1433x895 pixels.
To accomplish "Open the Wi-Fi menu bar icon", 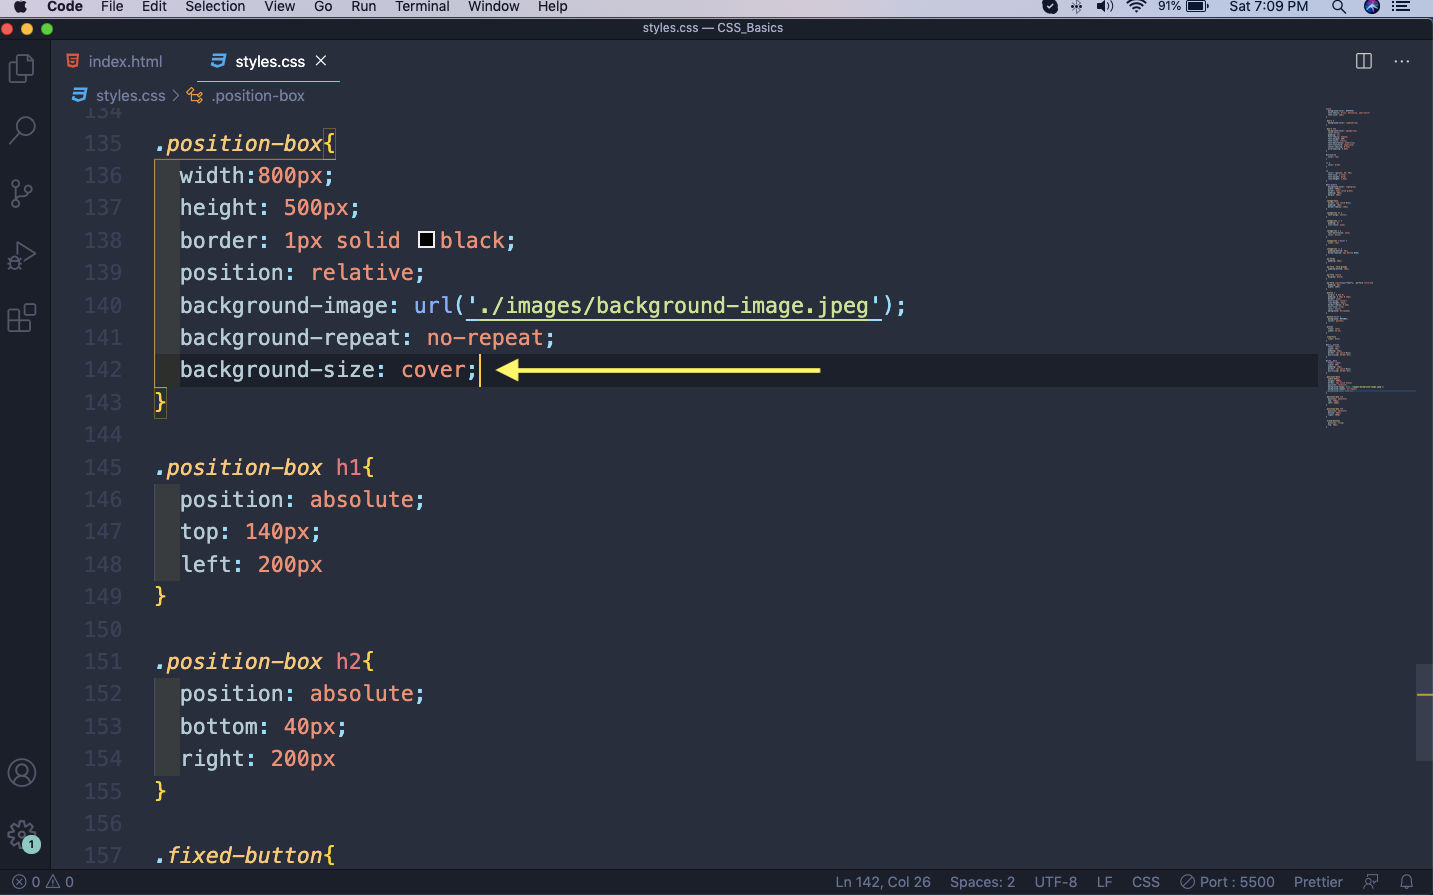I will [x=1136, y=6].
